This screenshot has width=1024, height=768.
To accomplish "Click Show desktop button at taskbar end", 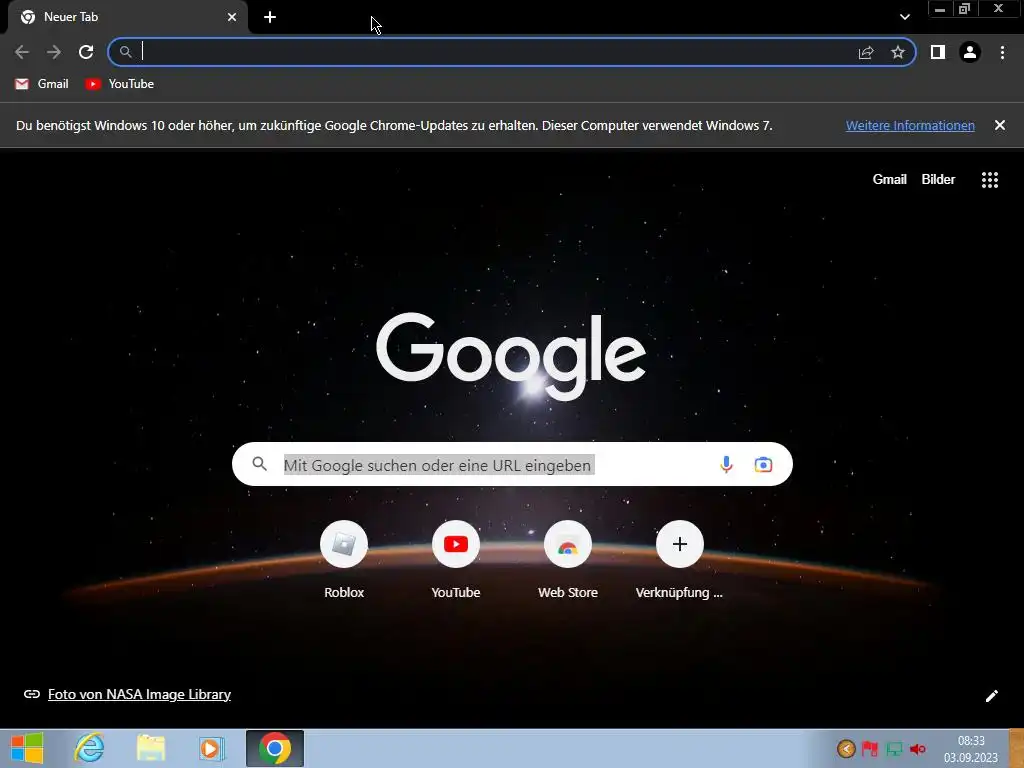I will [1016, 748].
